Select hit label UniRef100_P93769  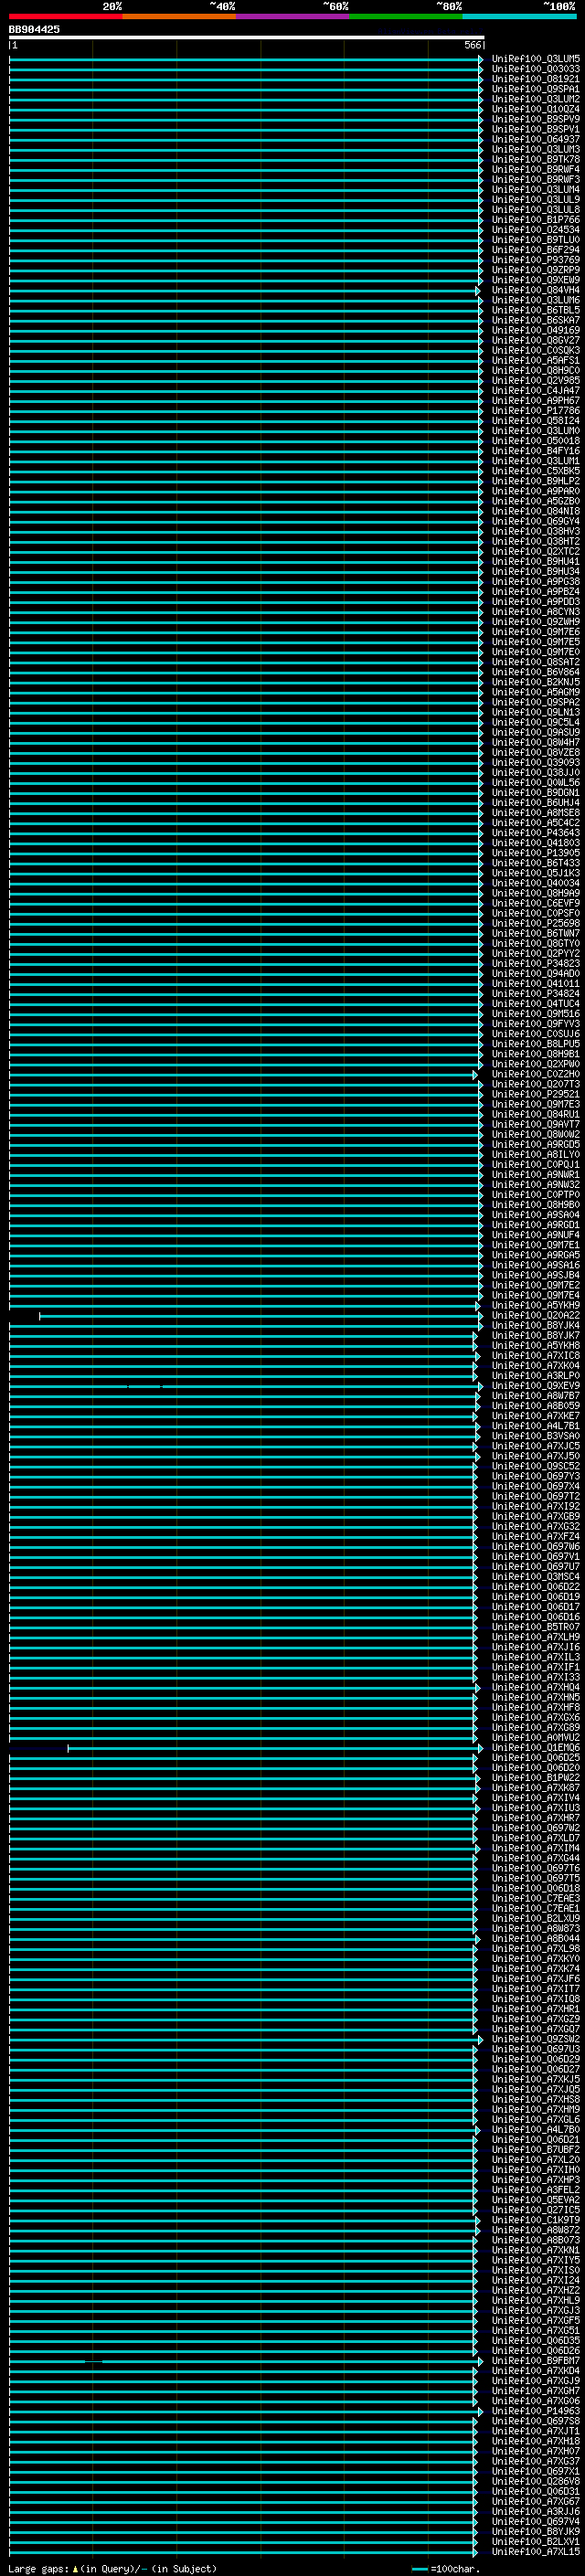pyautogui.click(x=535, y=260)
